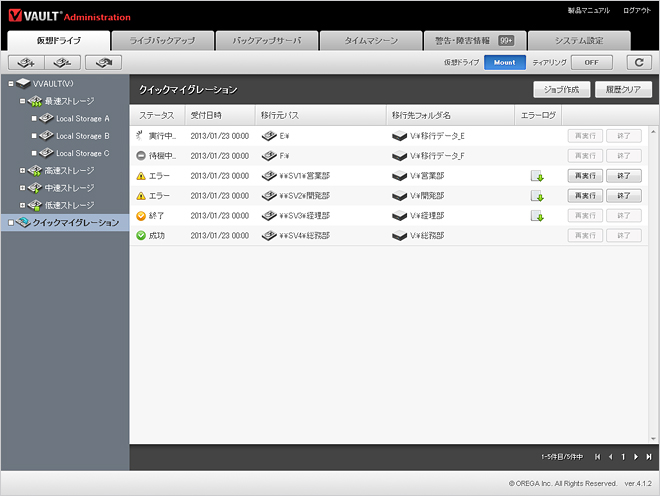Click the 待機中 waiting status icon
Screen dimensions: 660x496
[141, 156]
